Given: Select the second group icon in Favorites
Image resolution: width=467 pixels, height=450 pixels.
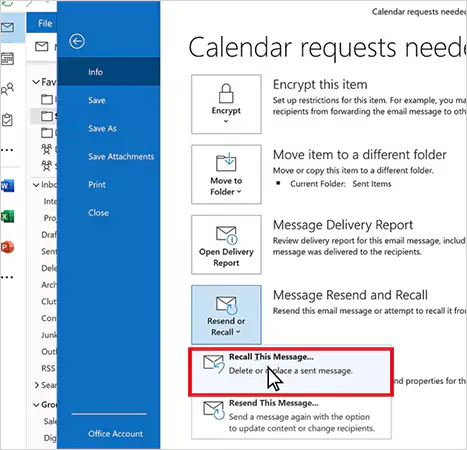Looking at the screenshot, I should 47,166.
